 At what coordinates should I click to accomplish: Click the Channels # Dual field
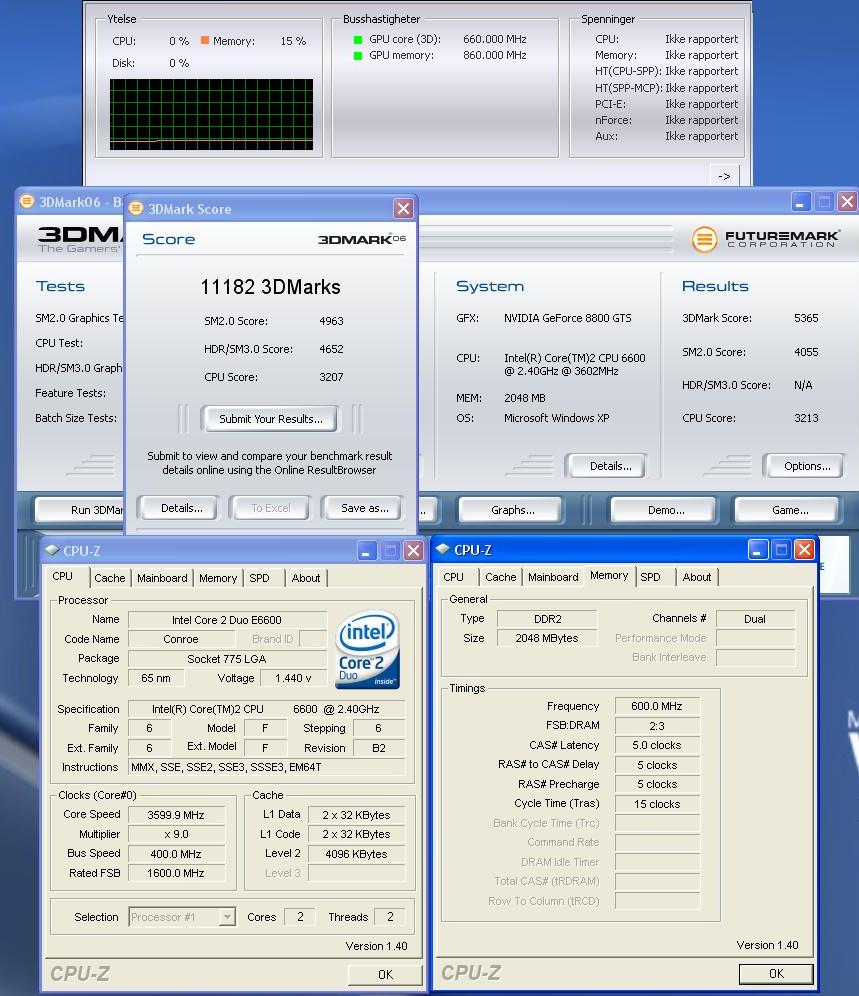click(755, 619)
